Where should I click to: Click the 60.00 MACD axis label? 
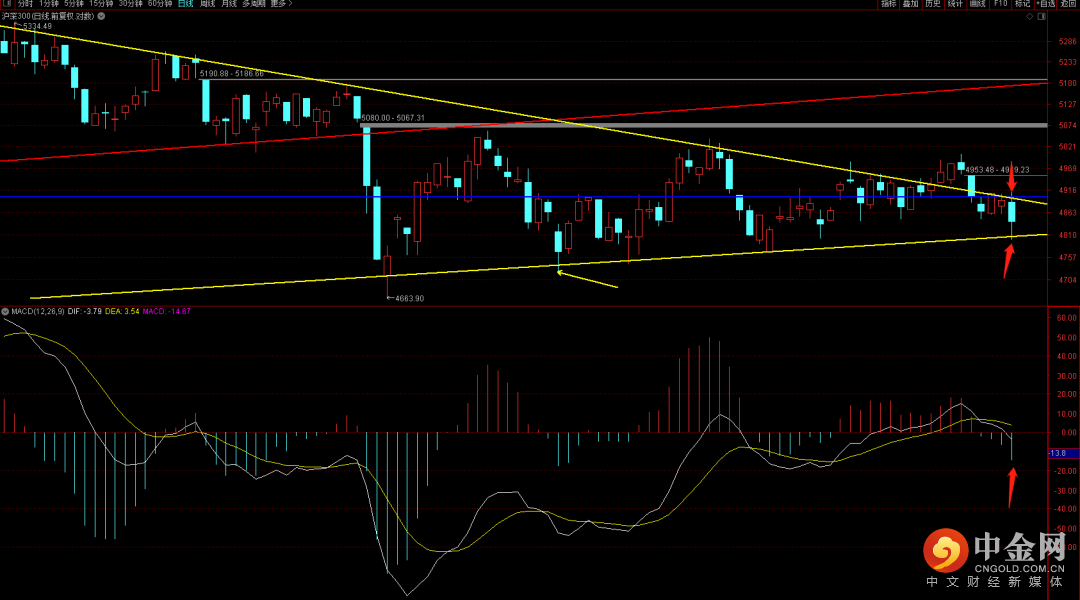[1066, 318]
